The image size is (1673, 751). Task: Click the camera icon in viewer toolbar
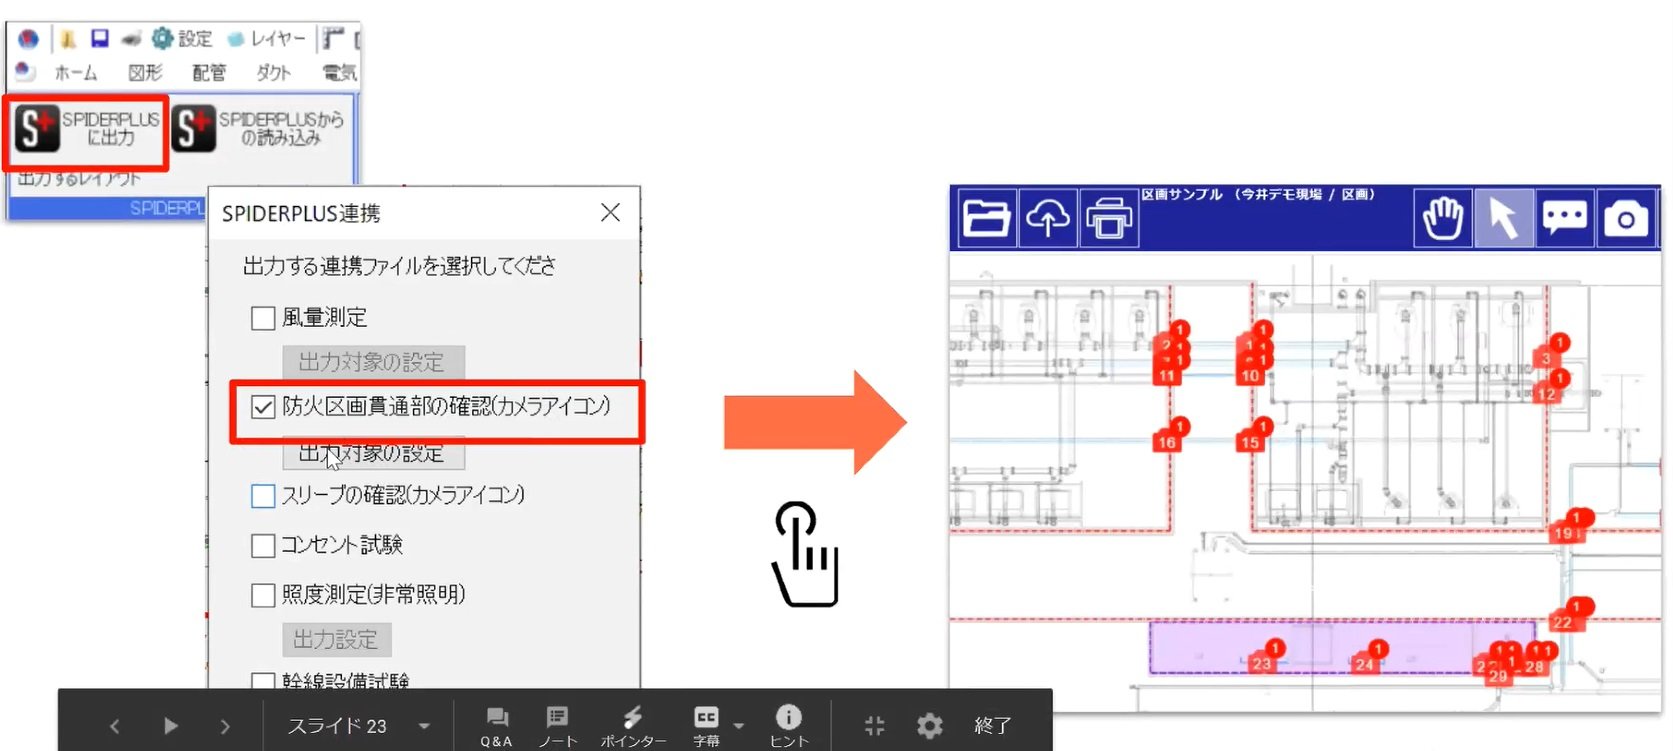point(1626,217)
